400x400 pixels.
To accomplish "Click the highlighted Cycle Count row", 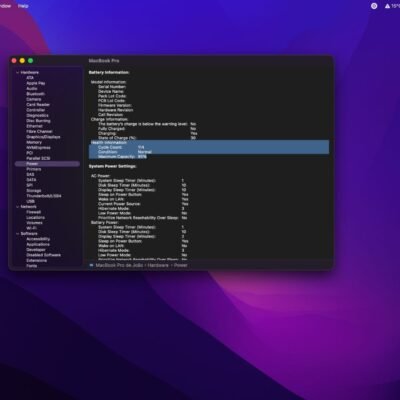I will (209, 147).
